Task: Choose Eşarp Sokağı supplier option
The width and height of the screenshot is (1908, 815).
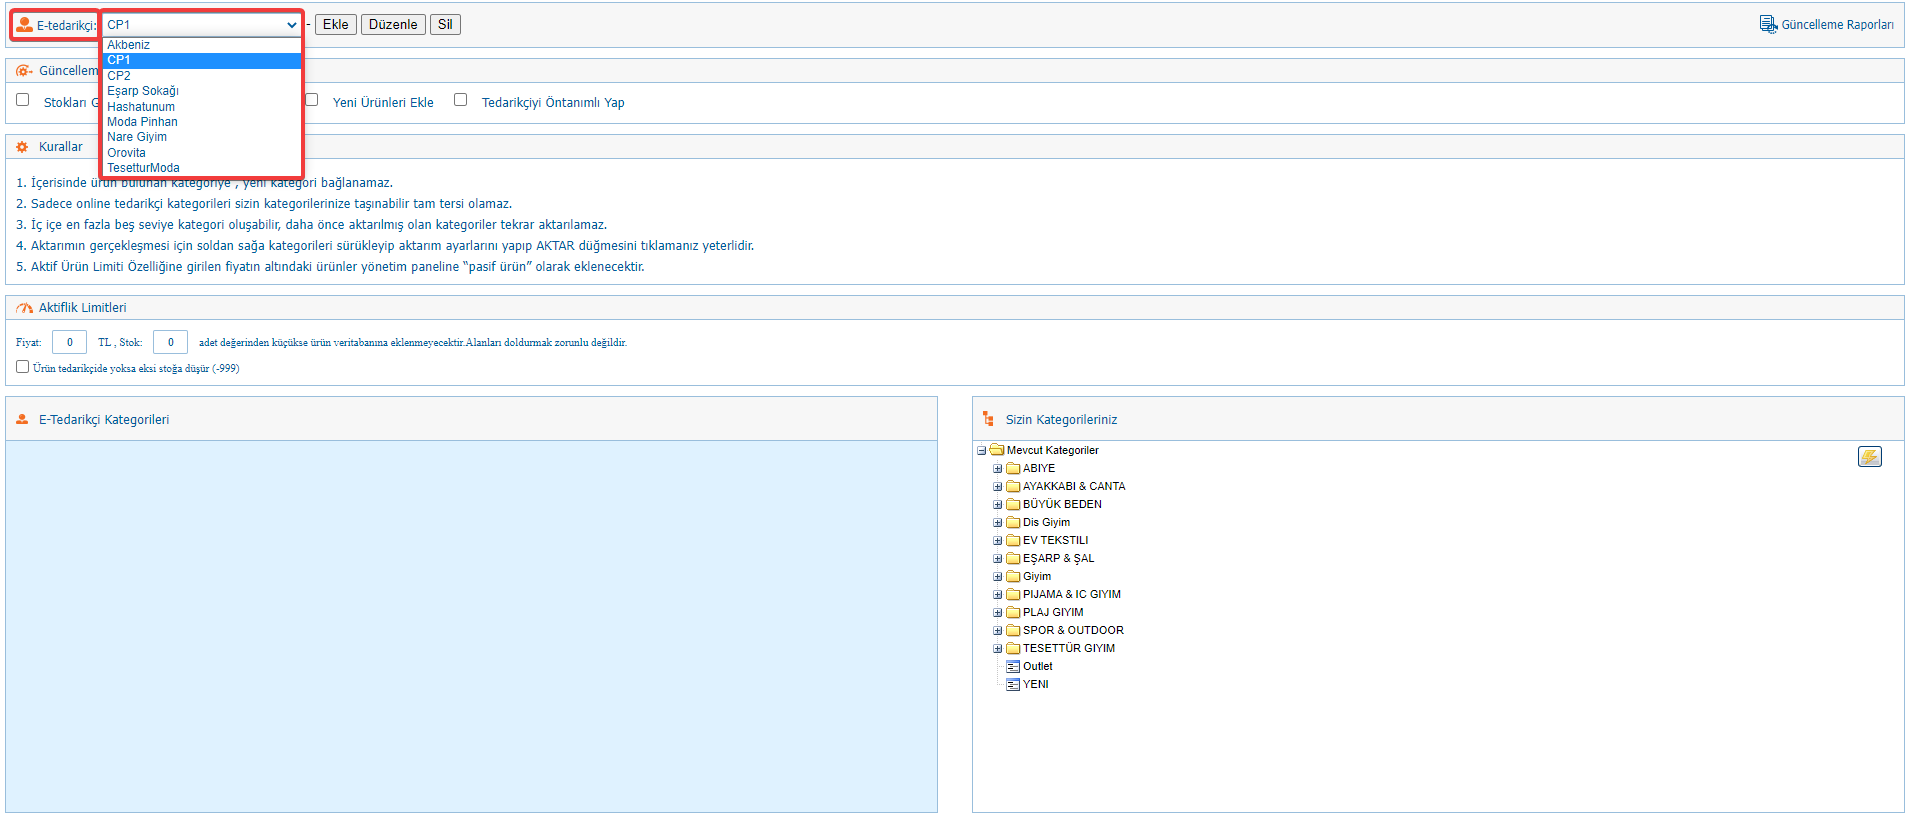Action: pos(203,91)
